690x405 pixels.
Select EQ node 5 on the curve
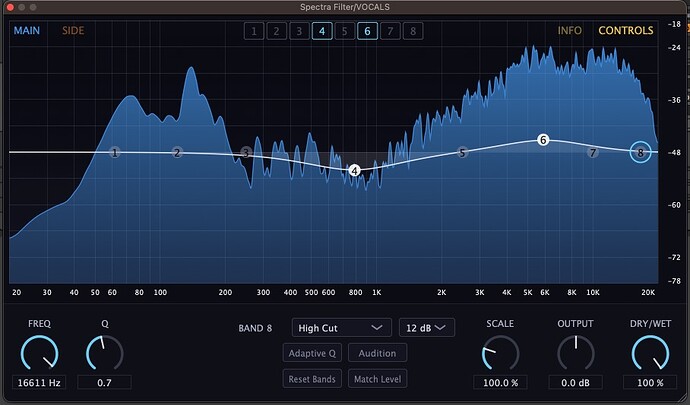pos(462,153)
